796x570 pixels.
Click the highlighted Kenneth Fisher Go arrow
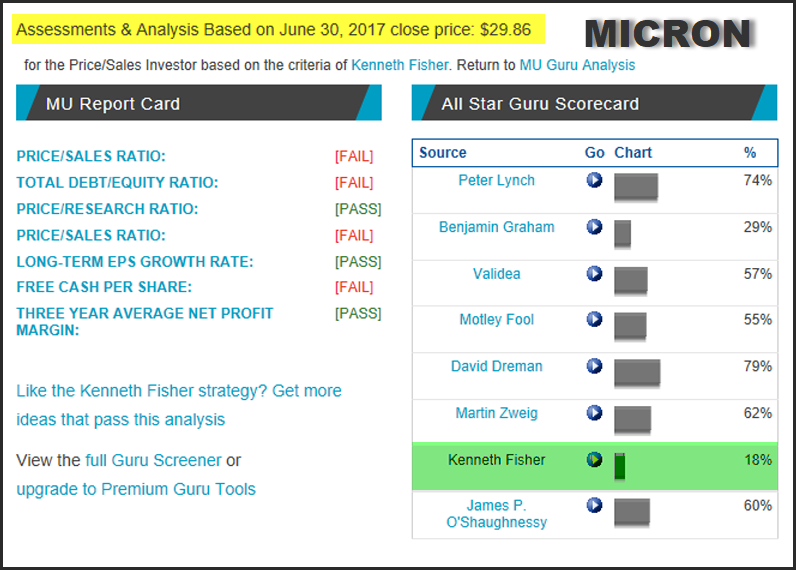click(x=594, y=460)
